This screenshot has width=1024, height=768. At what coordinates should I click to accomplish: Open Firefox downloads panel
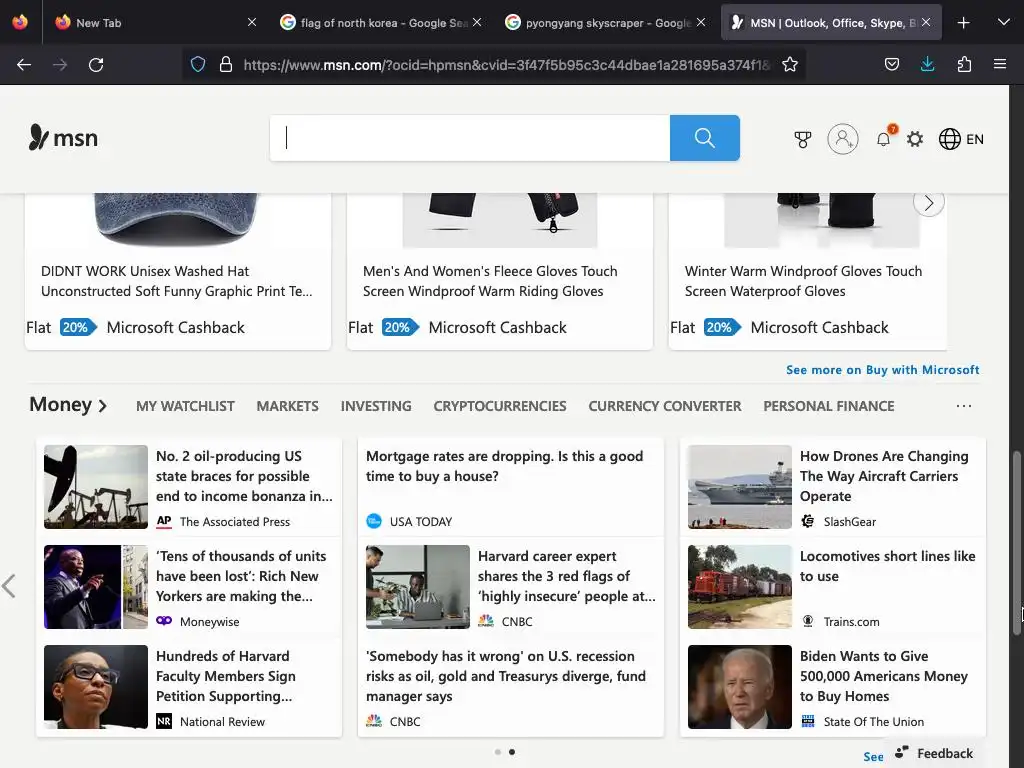pyautogui.click(x=927, y=65)
